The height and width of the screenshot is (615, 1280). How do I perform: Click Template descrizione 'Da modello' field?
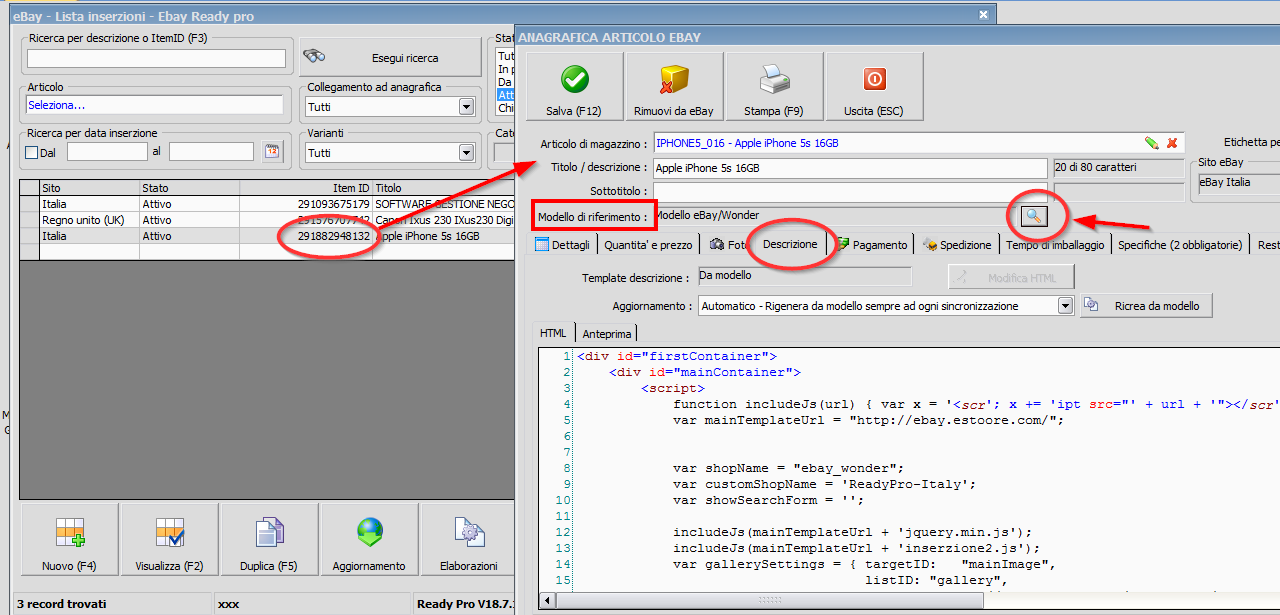pos(804,274)
